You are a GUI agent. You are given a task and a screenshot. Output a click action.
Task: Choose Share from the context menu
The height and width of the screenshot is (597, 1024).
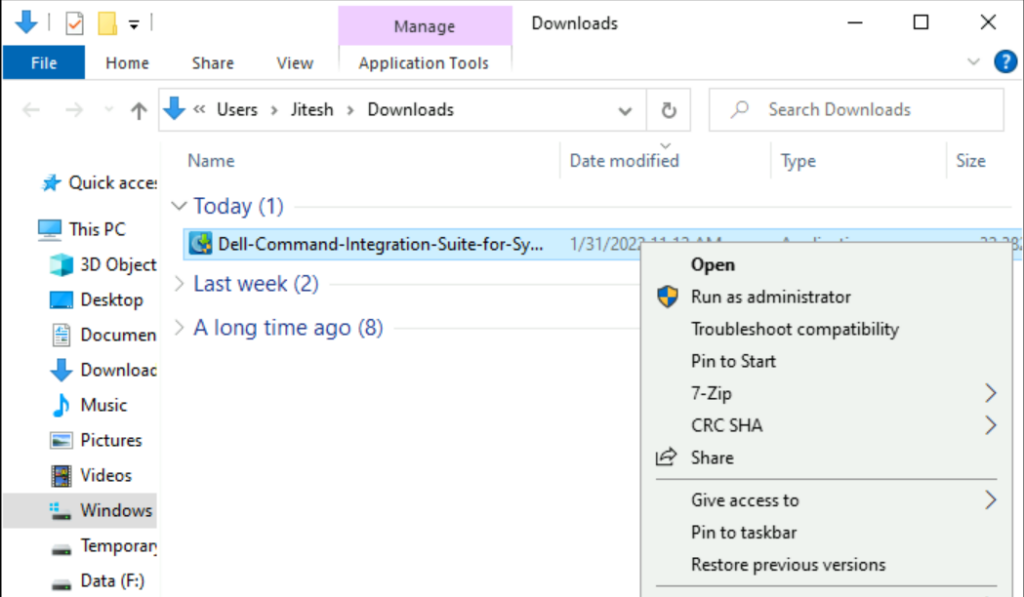click(x=712, y=457)
